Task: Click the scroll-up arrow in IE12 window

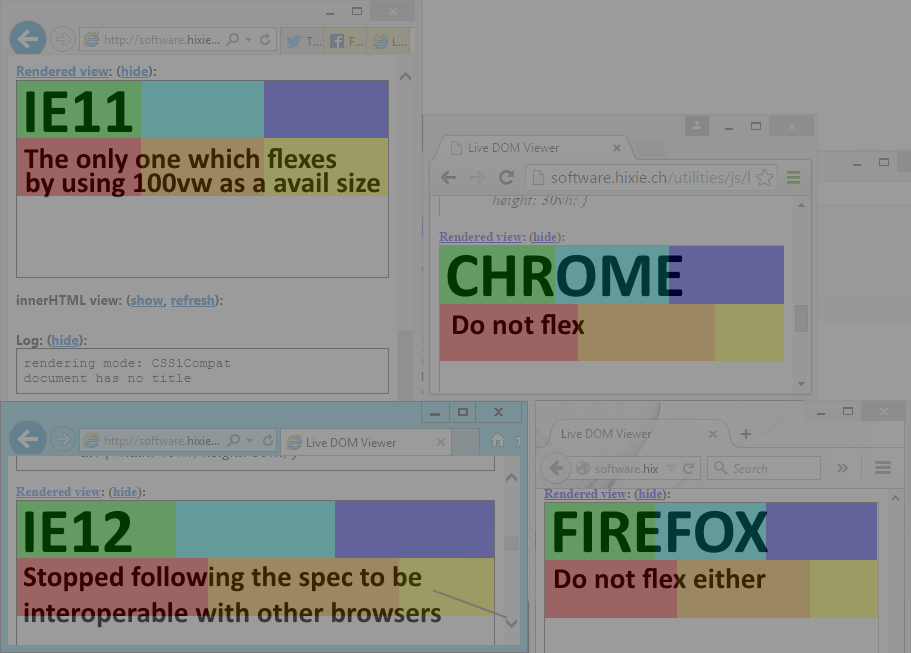Action: 511,478
